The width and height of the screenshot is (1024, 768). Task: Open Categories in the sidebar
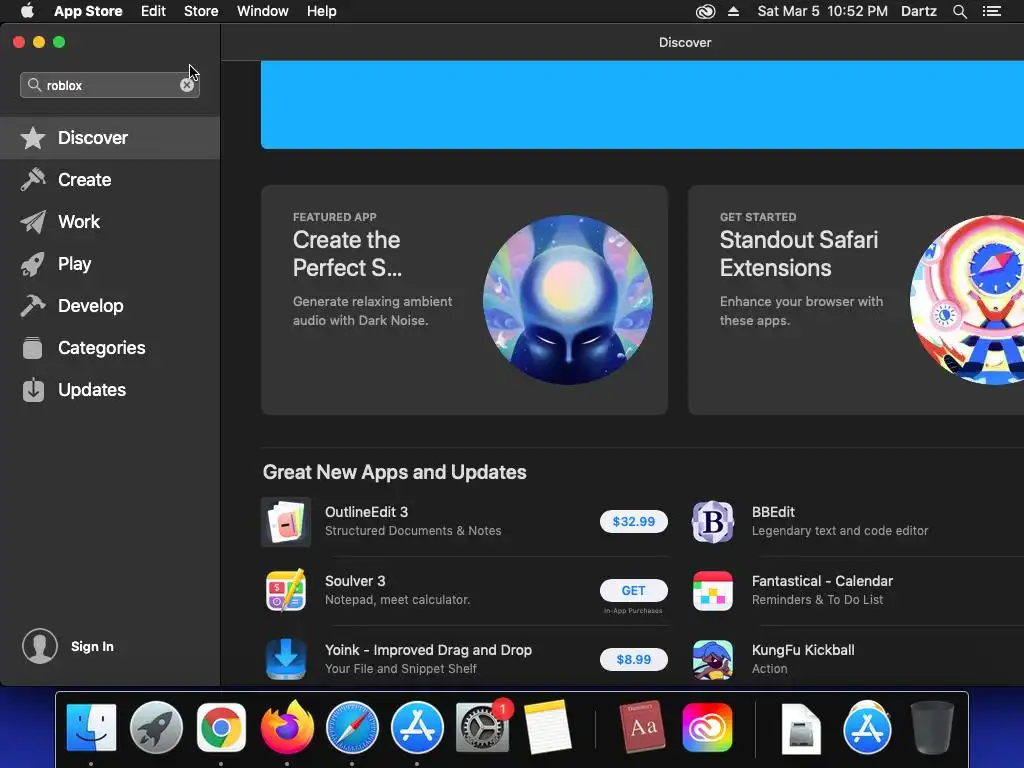[x=110, y=347]
